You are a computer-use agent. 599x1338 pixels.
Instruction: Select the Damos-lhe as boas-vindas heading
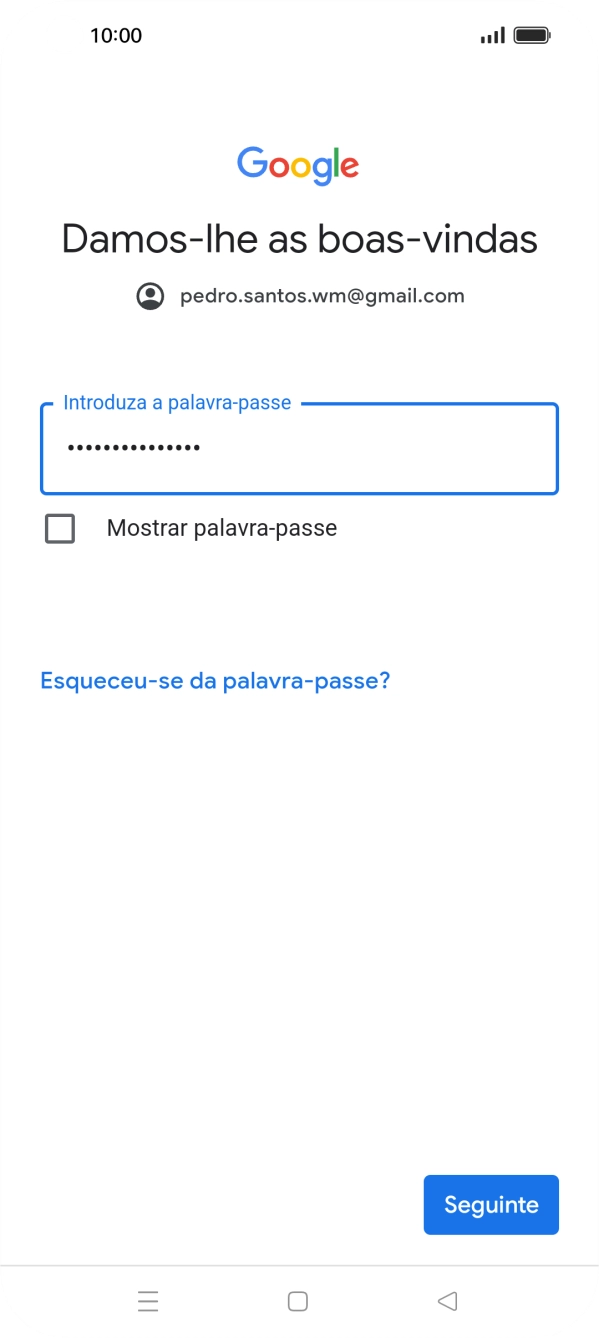point(298,238)
